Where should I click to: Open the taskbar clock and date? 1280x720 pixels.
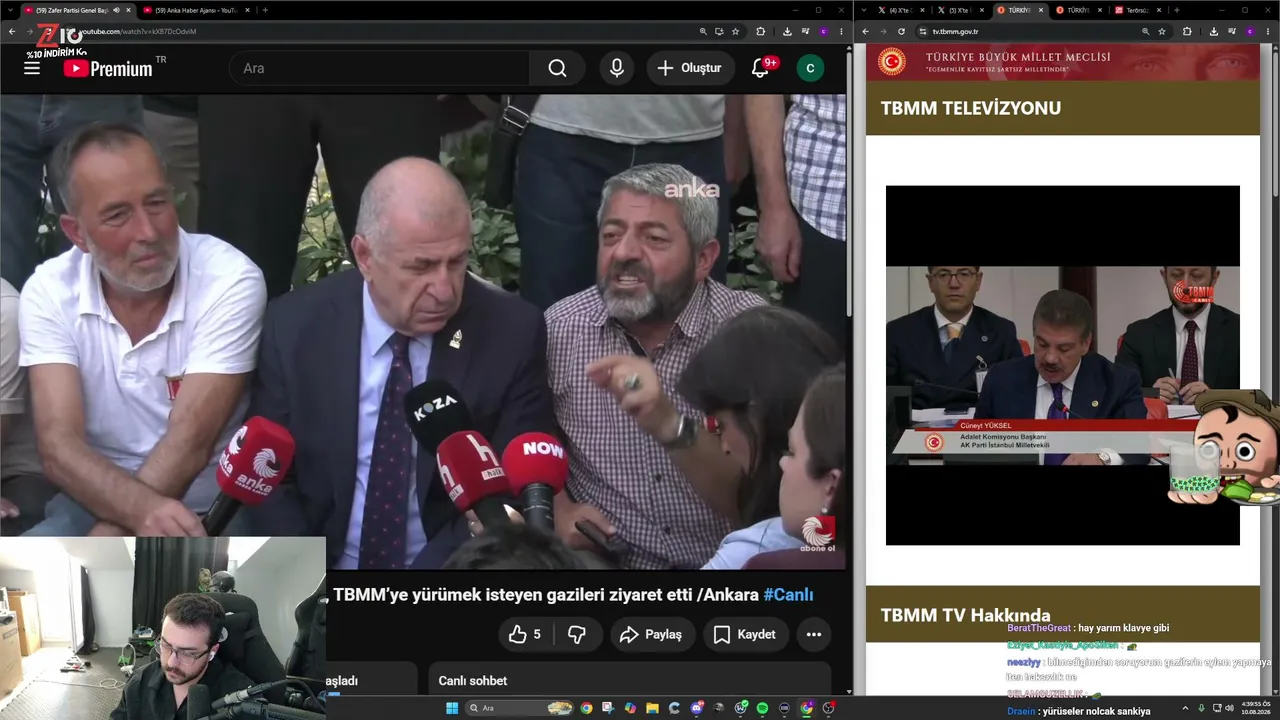(x=1257, y=708)
